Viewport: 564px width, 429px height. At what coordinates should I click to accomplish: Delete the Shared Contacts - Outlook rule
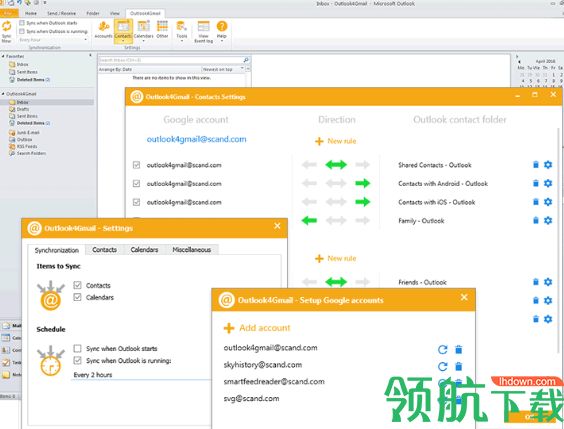coord(536,165)
